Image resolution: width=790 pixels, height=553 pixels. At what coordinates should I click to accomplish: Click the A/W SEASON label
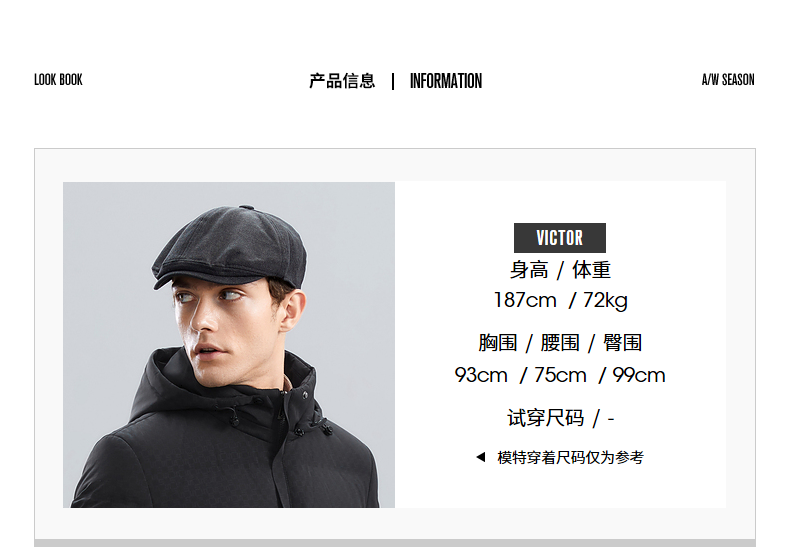tap(728, 80)
